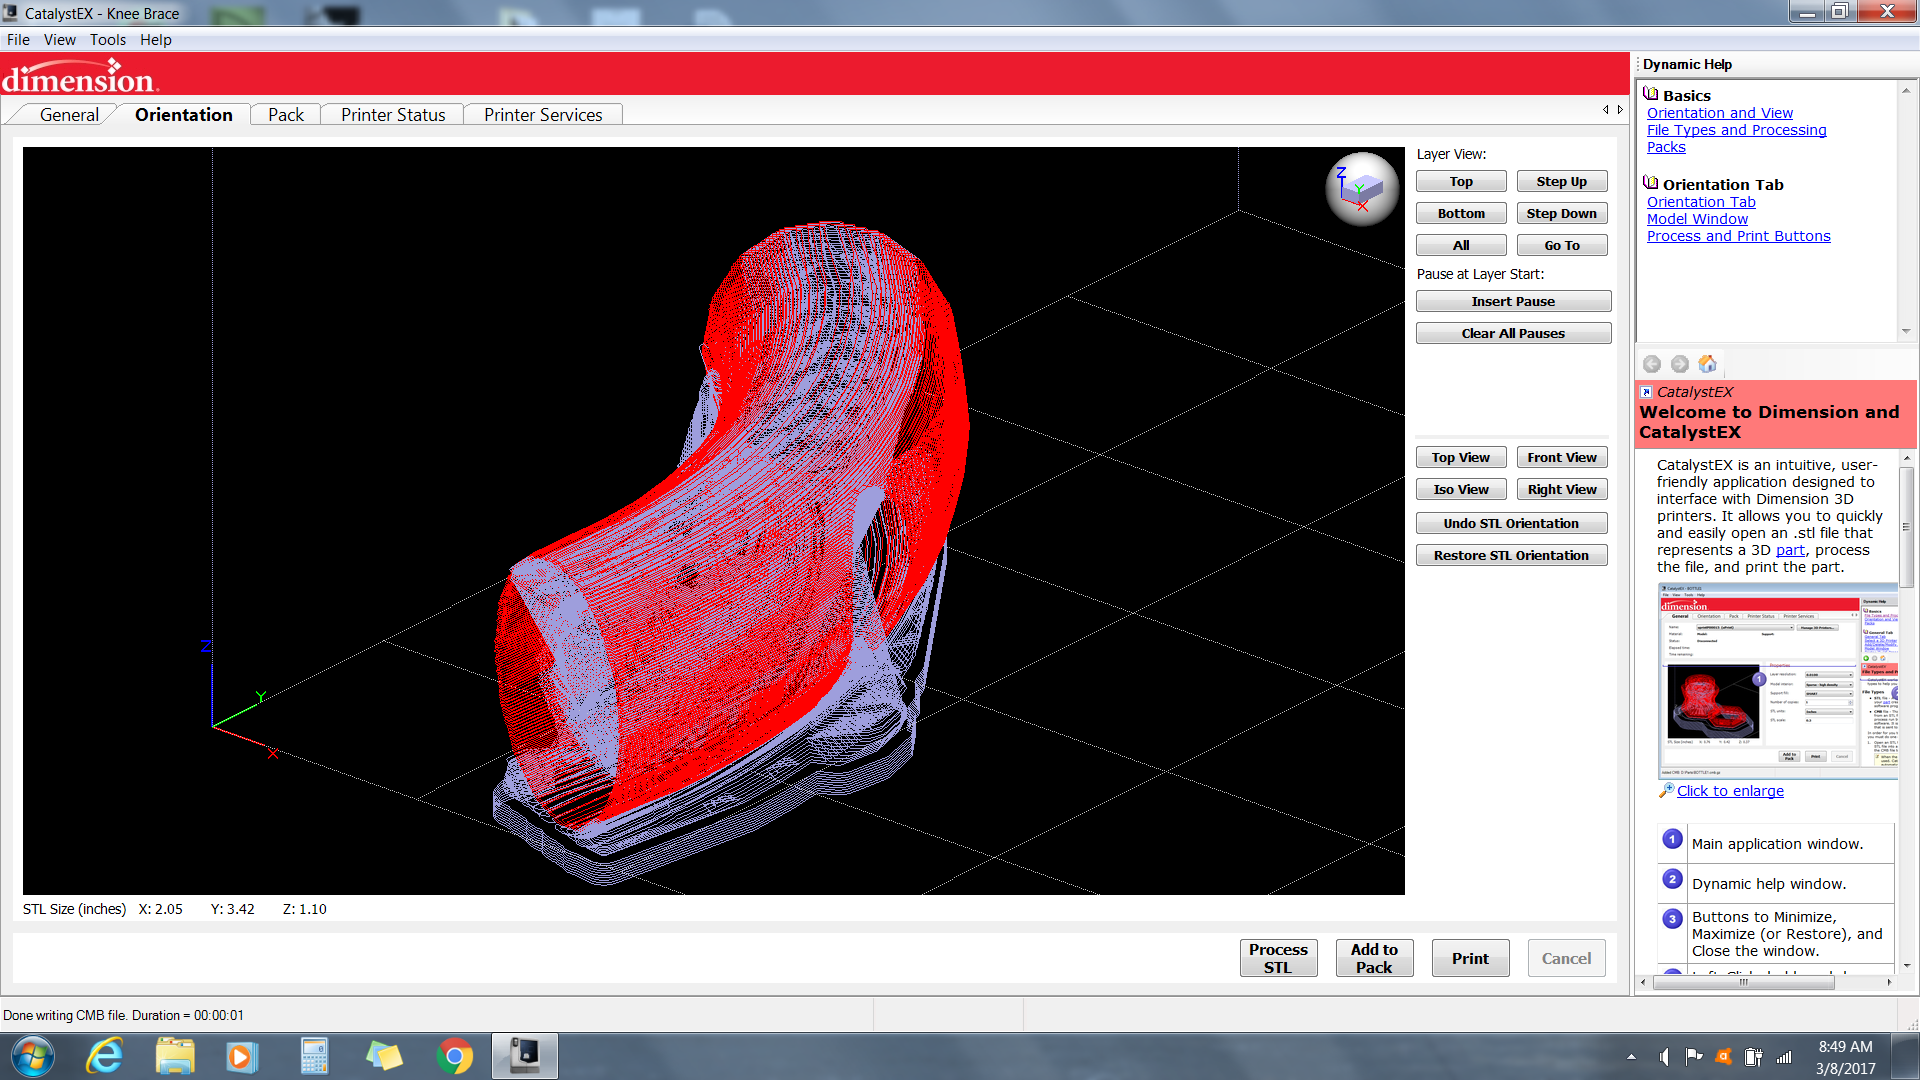Screen dimensions: 1920x1080
Task: Switch to the Printer Services tab
Action: click(x=543, y=115)
